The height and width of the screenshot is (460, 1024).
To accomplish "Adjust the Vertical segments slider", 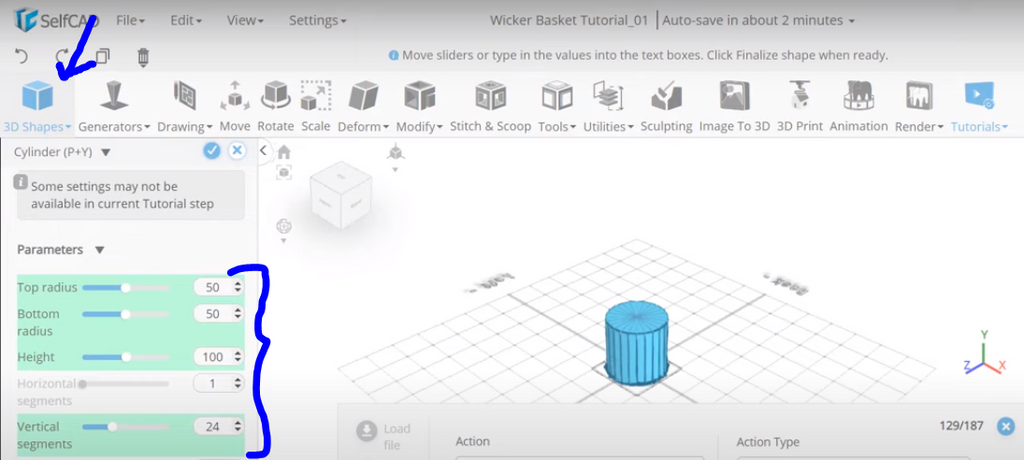I will (125, 427).
